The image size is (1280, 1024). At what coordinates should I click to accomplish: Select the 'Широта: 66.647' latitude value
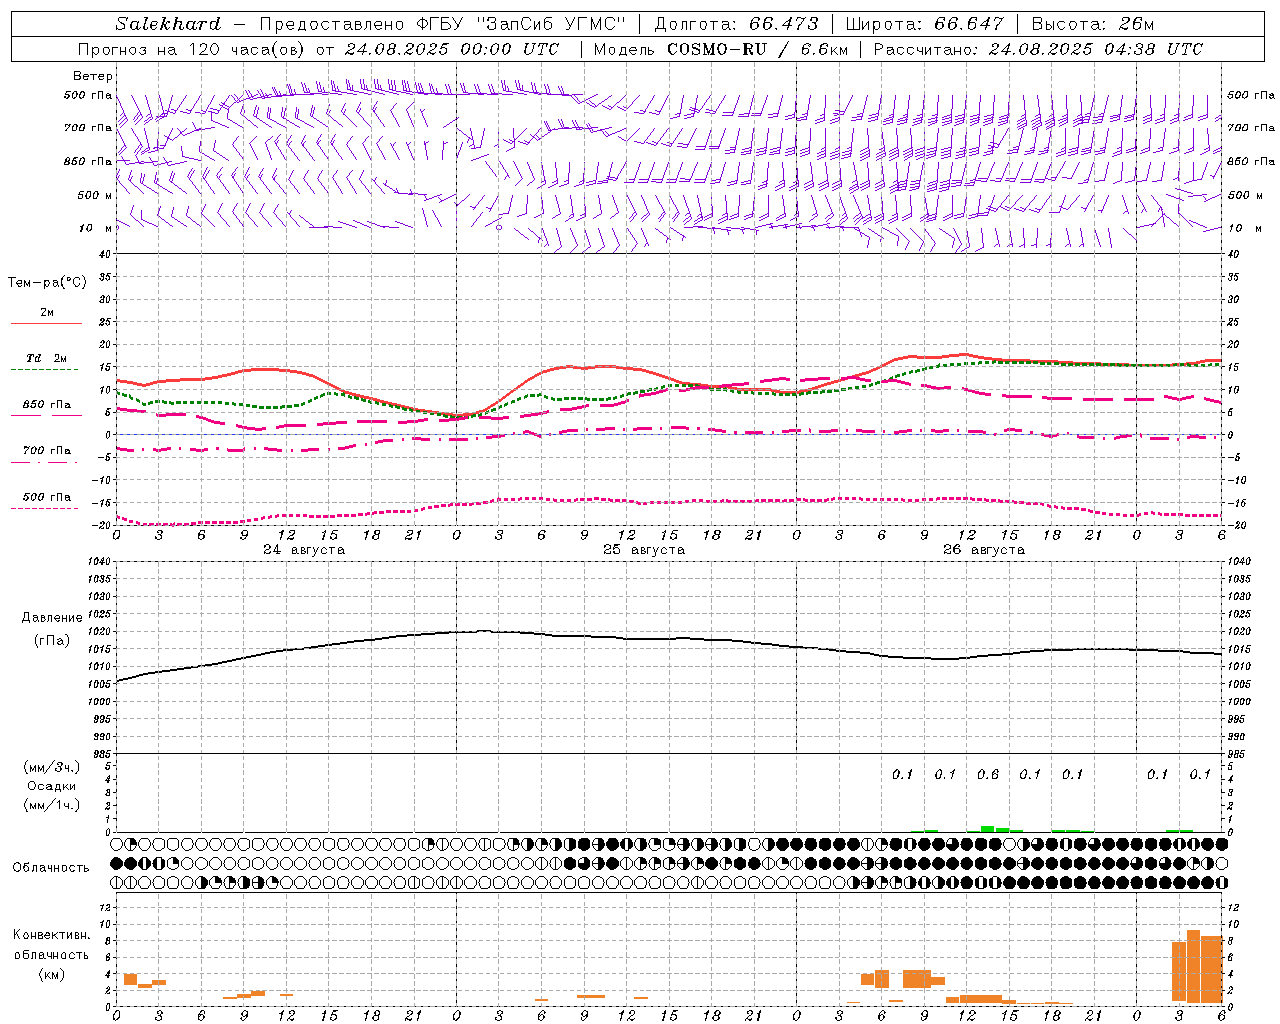924,24
